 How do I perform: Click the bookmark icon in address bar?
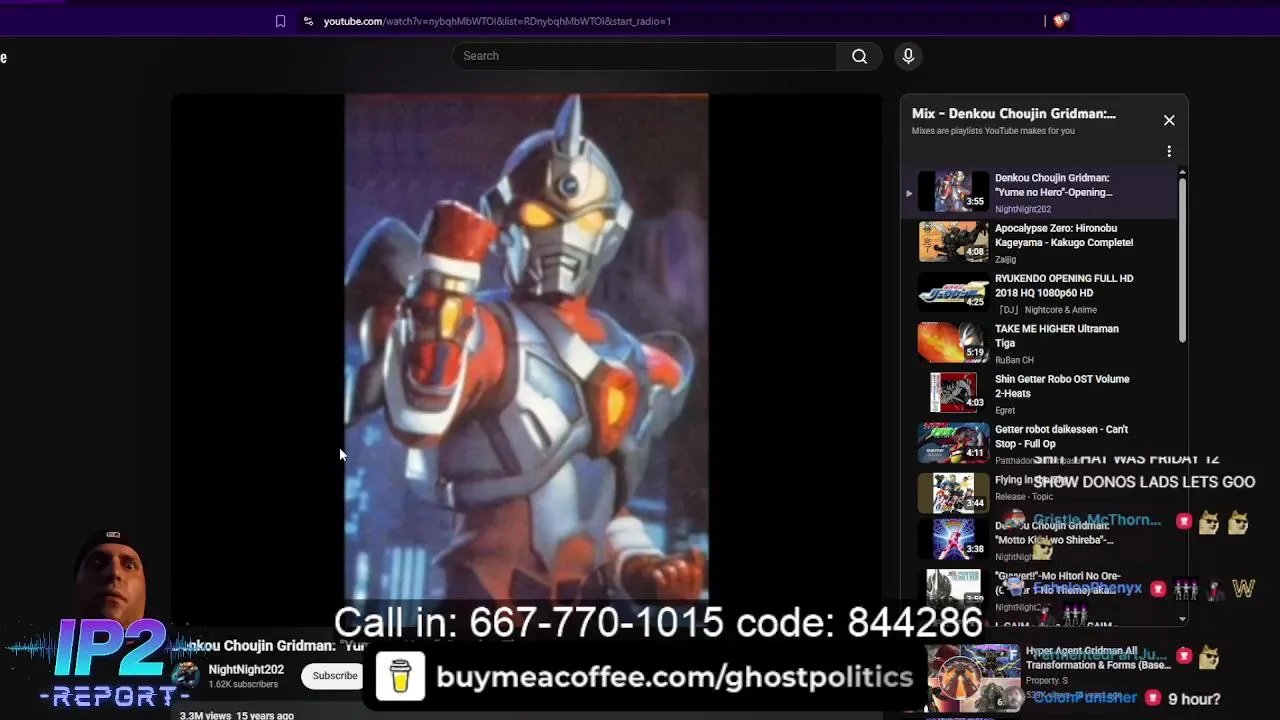(x=280, y=21)
